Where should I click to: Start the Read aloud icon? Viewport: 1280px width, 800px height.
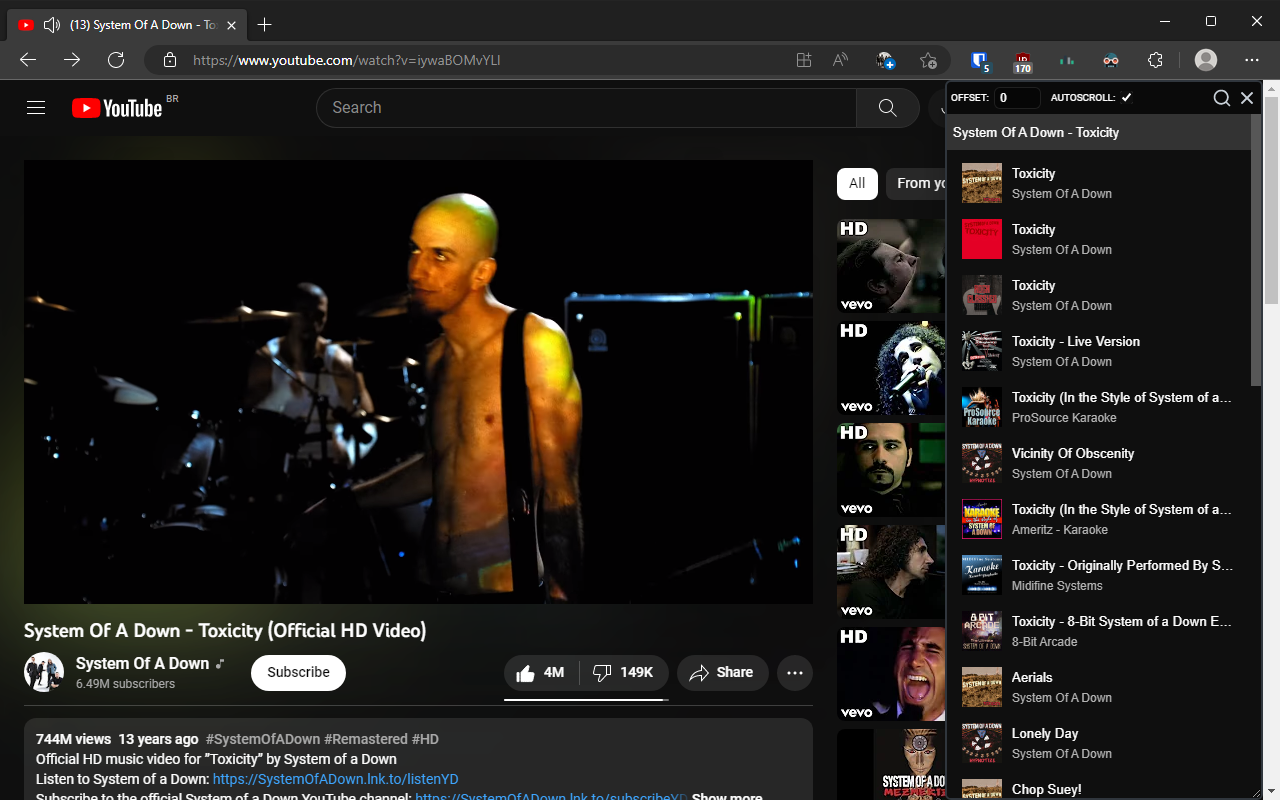840,60
